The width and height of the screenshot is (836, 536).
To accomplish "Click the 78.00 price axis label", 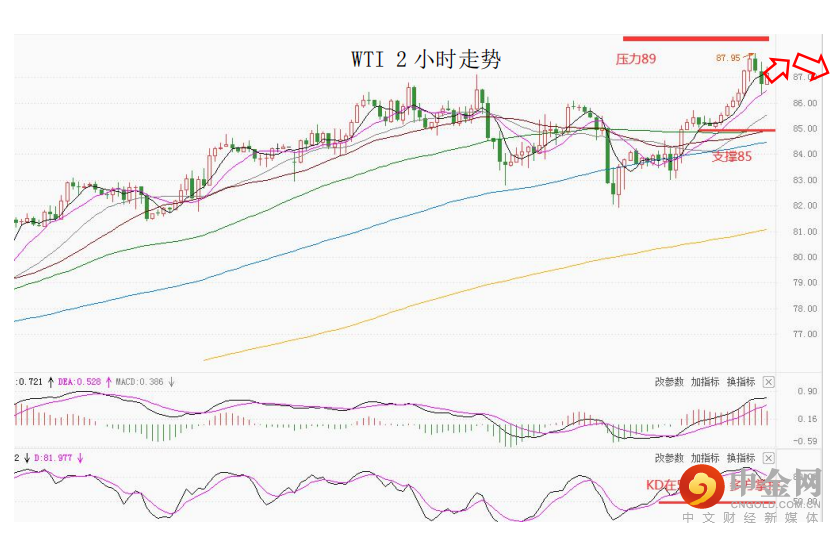I will click(805, 308).
